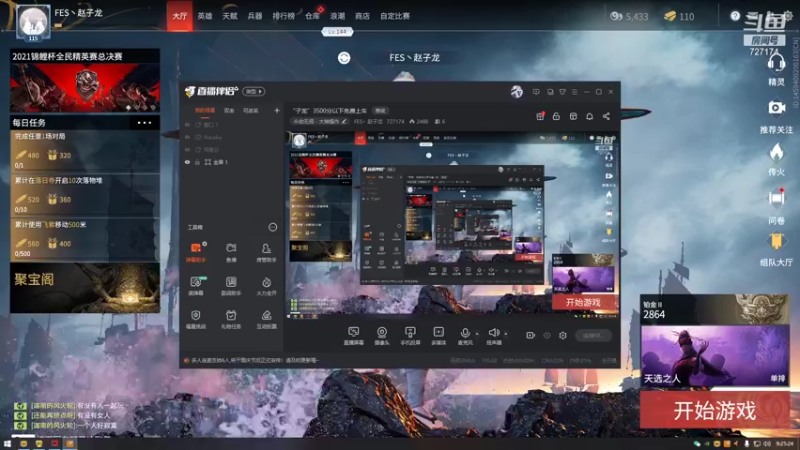This screenshot has width=800, height=450.
Task: Switch to the 商店 game tab
Action: (362, 16)
